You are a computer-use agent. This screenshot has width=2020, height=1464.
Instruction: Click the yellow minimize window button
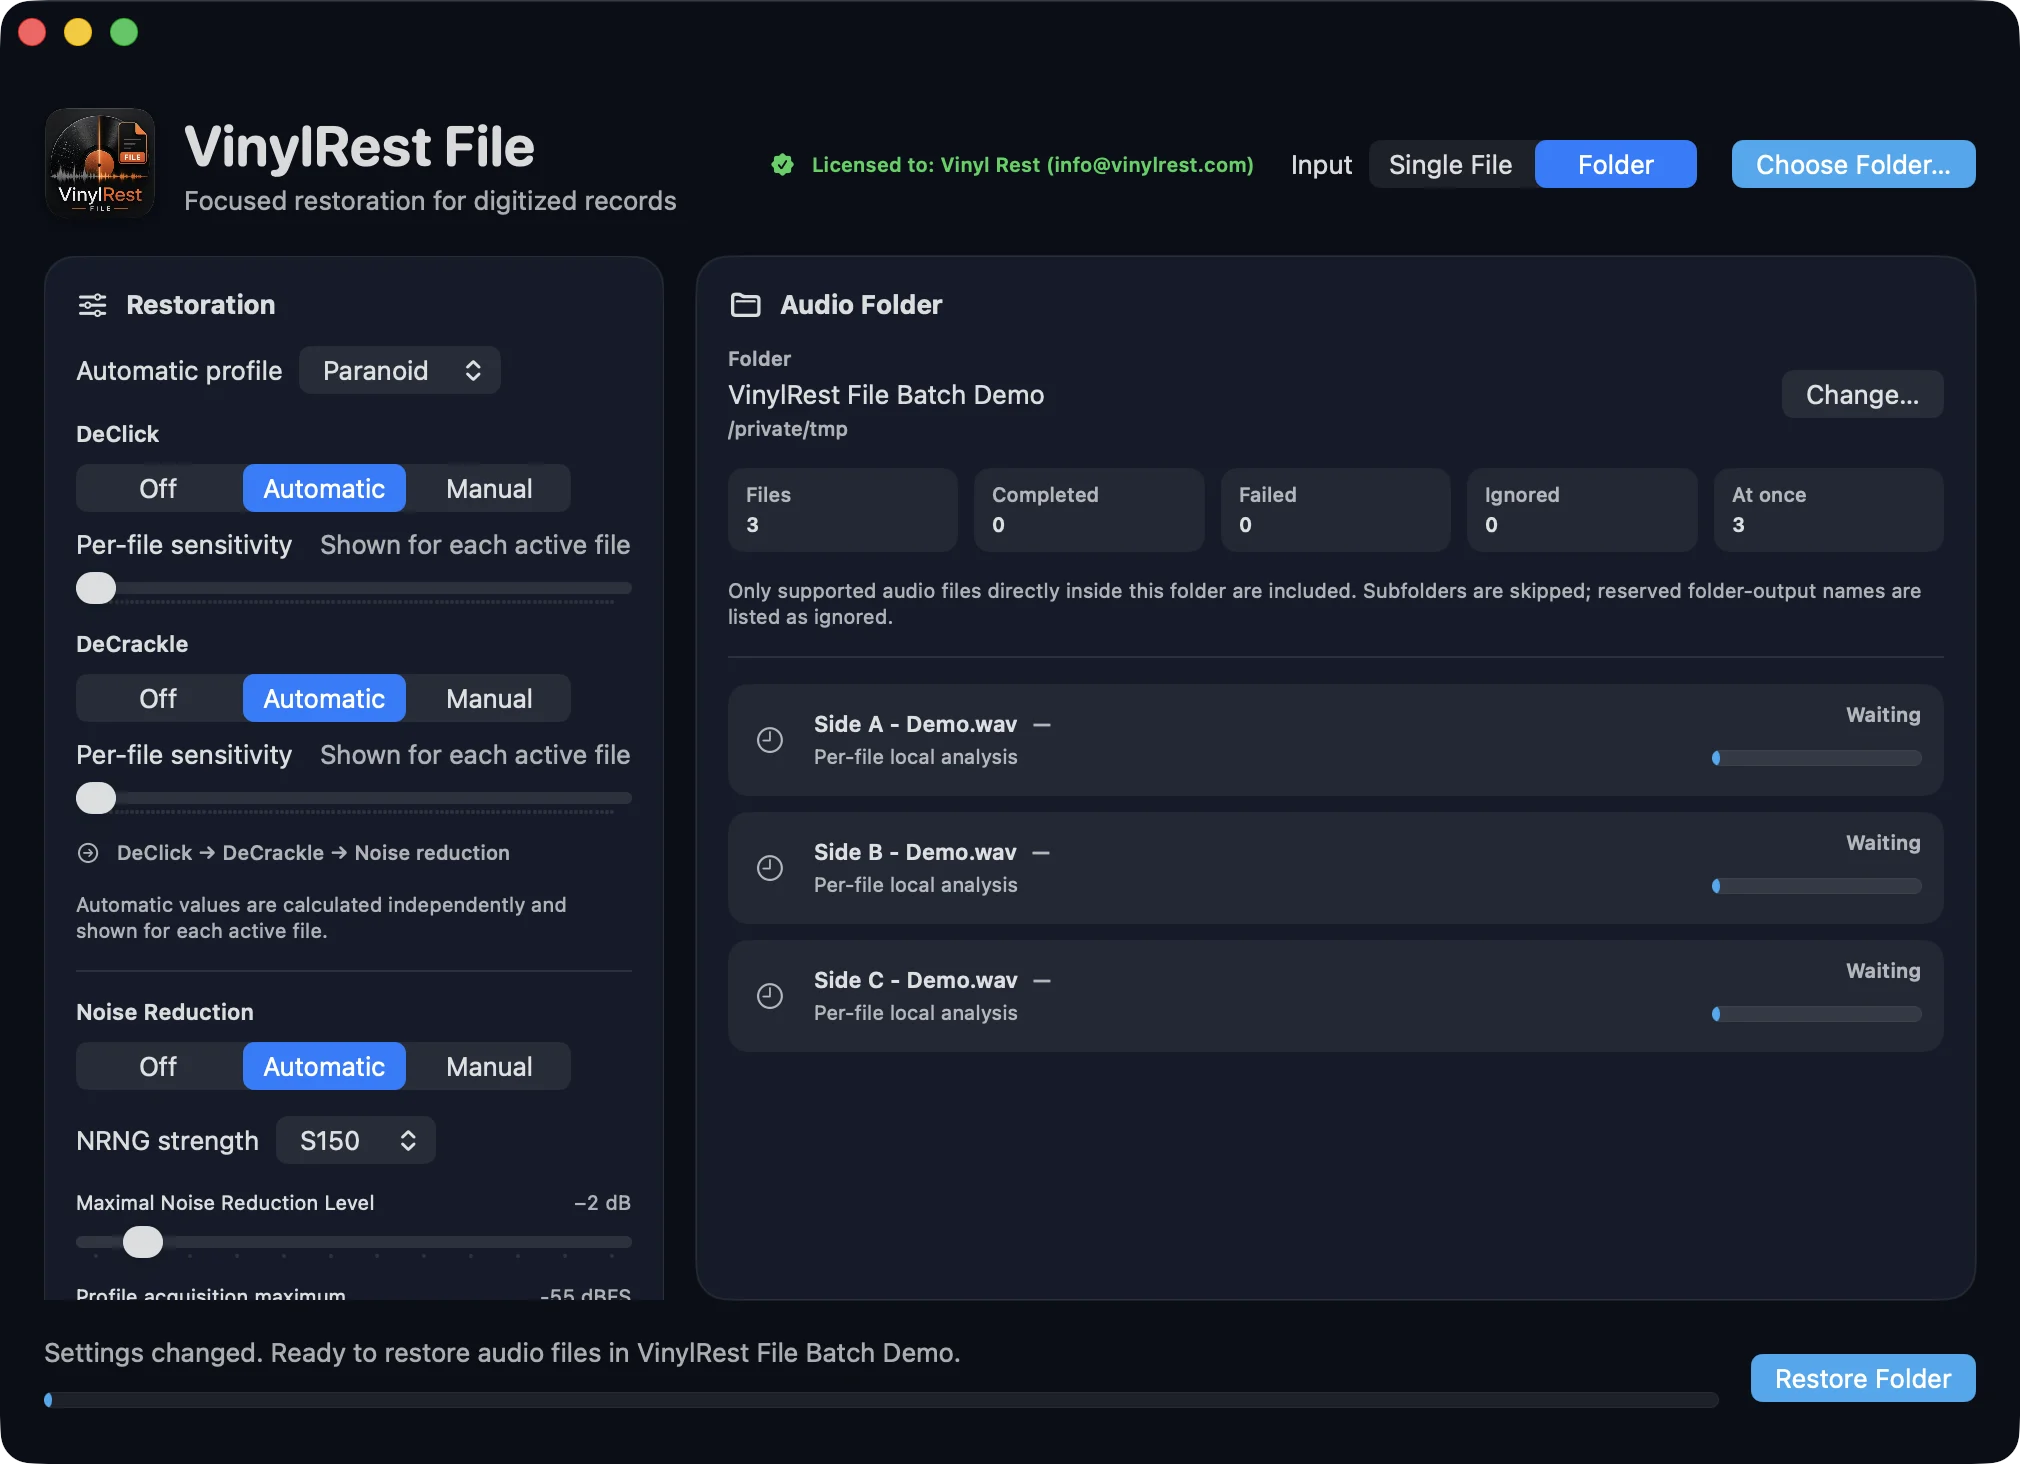[x=78, y=32]
